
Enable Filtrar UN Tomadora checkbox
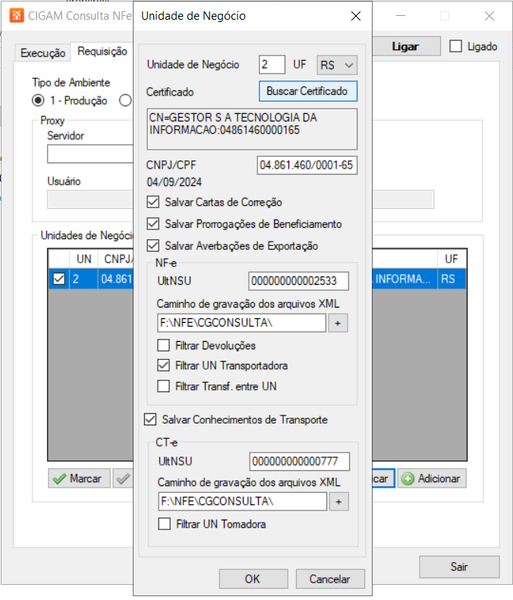point(164,524)
